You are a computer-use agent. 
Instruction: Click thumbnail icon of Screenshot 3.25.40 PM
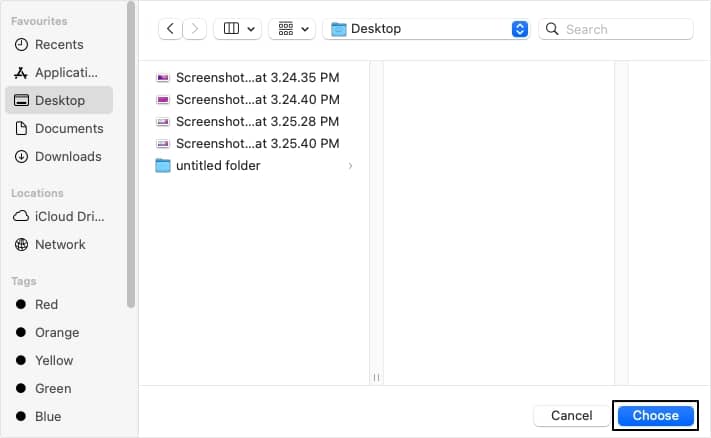tap(163, 144)
